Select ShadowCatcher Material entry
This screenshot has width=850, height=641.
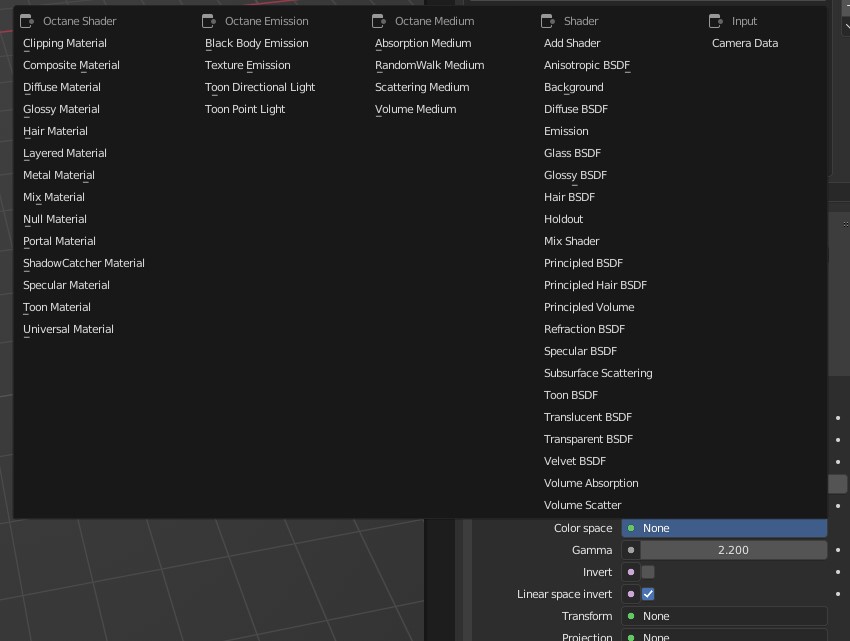coord(83,263)
